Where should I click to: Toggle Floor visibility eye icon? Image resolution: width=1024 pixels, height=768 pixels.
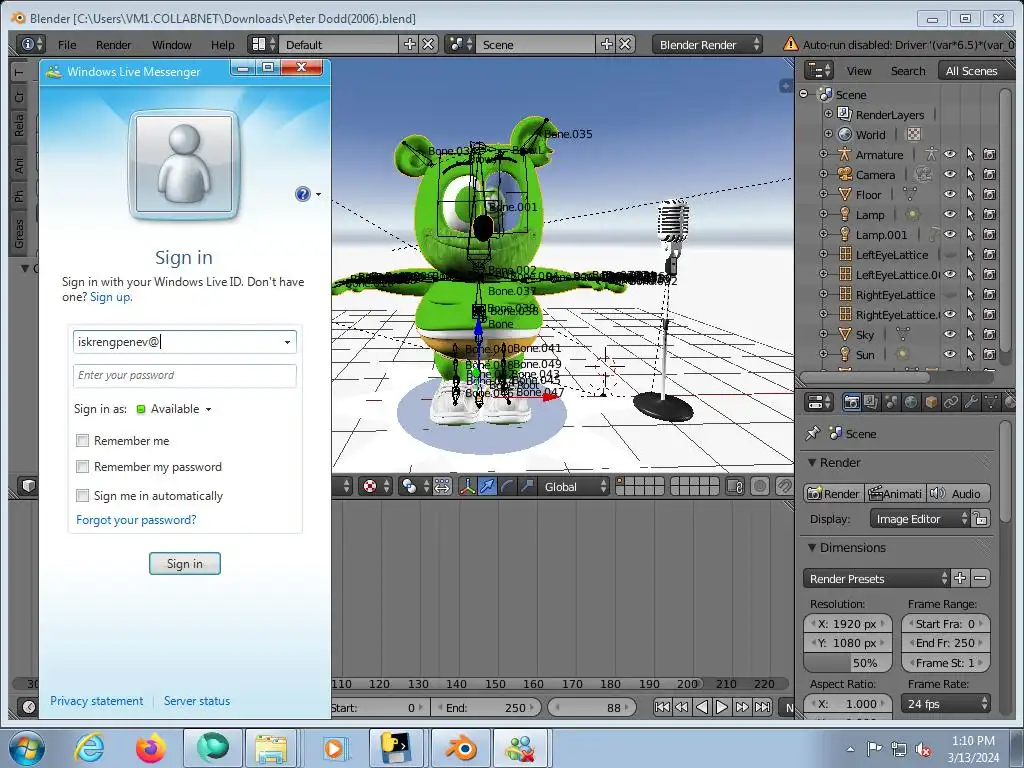click(950, 194)
